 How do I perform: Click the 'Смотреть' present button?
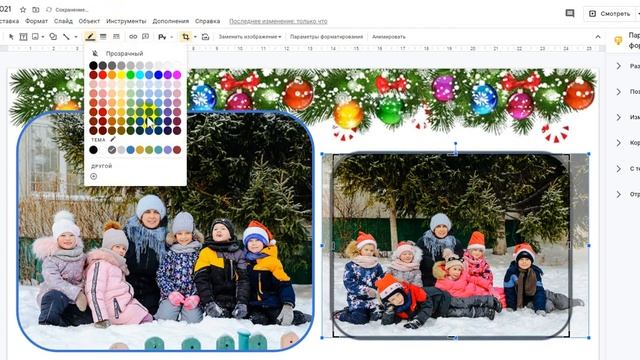pyautogui.click(x=611, y=13)
